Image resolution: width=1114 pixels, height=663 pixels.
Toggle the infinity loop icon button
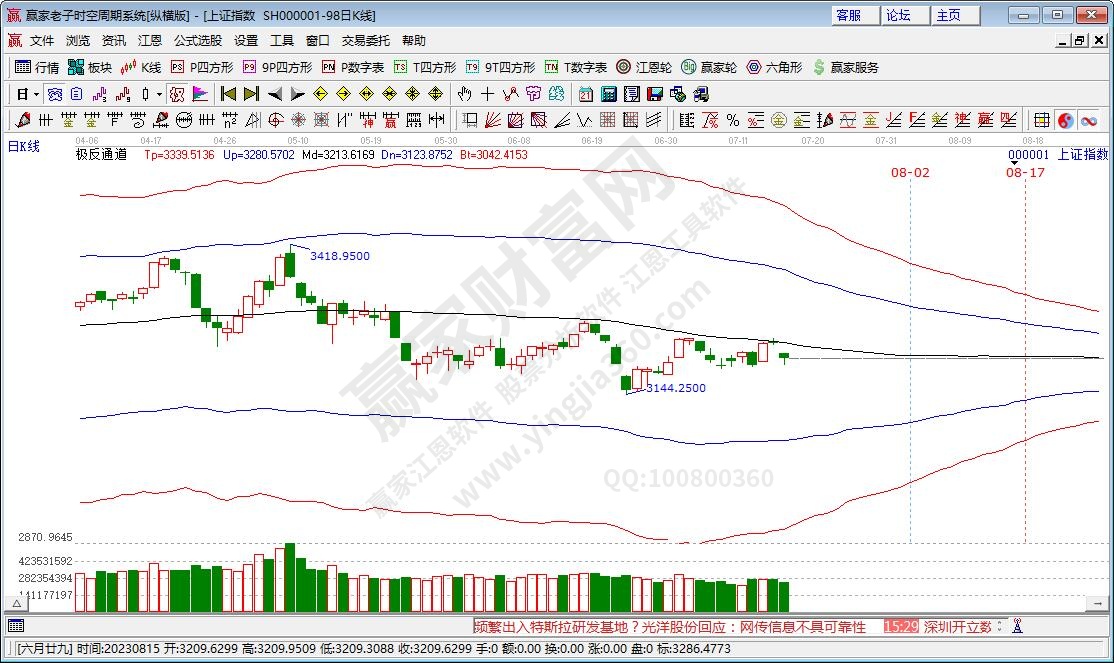[x=1088, y=120]
